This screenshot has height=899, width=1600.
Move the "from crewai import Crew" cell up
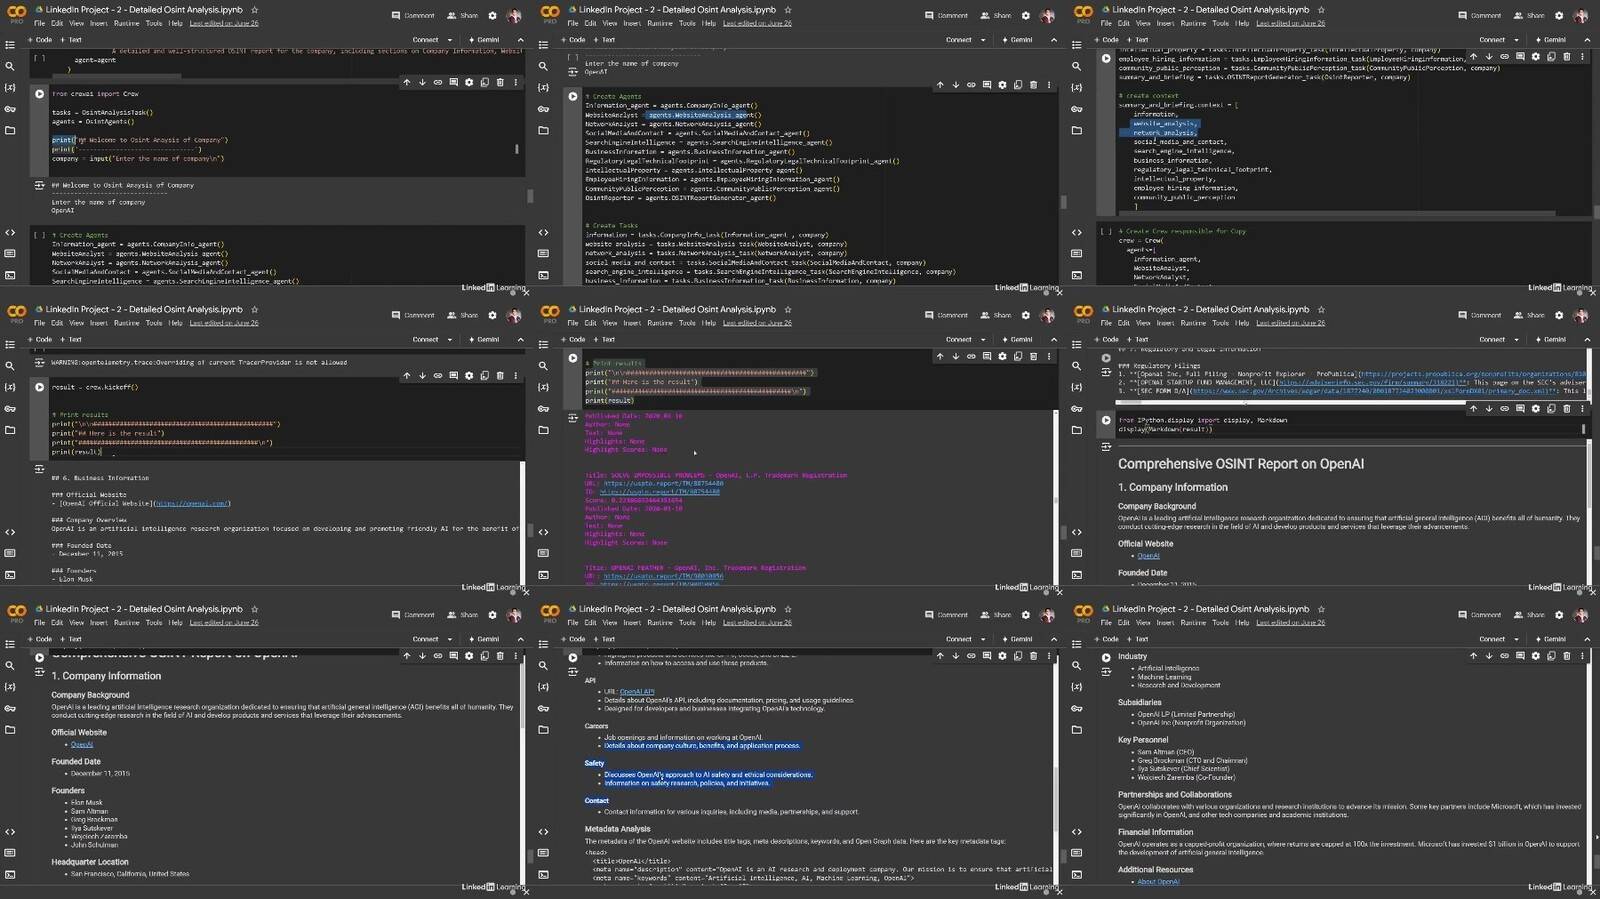tap(407, 82)
